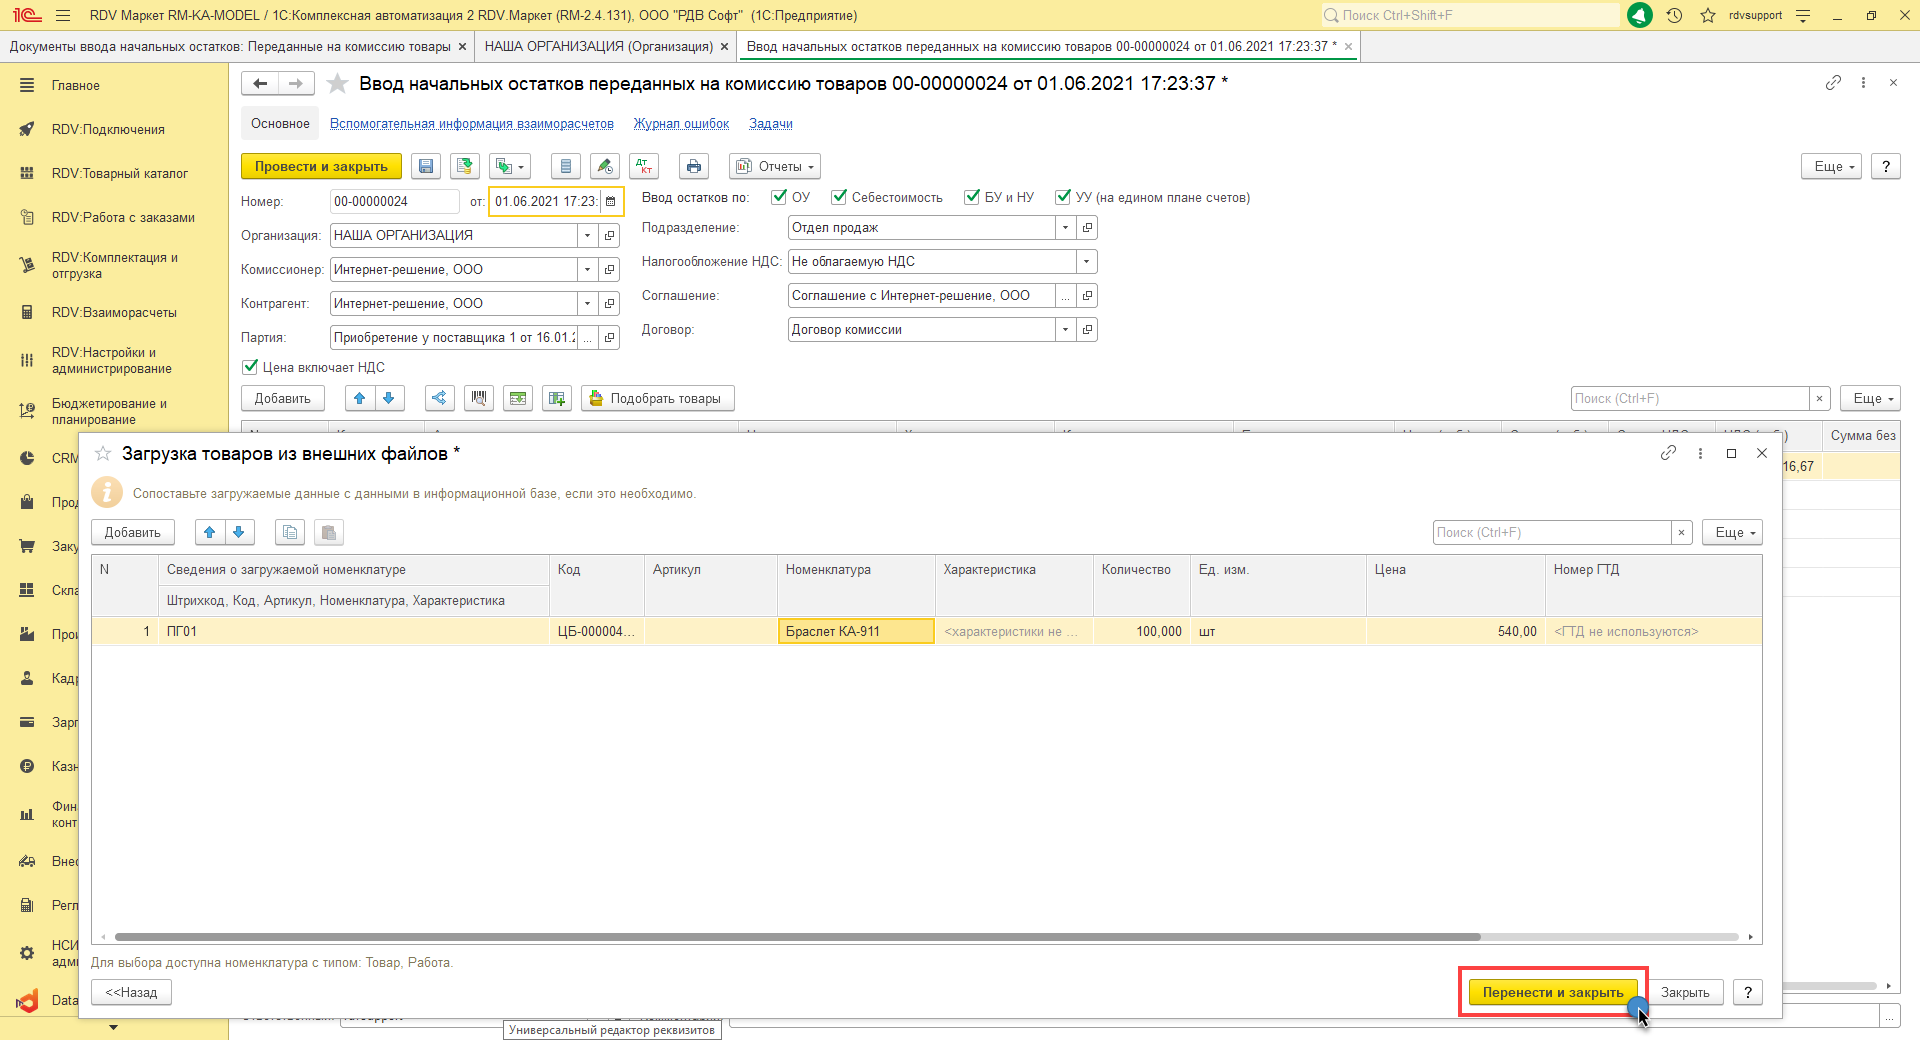Uncheck the БУ и НУ checkbox
The height and width of the screenshot is (1040, 1920).
(972, 198)
